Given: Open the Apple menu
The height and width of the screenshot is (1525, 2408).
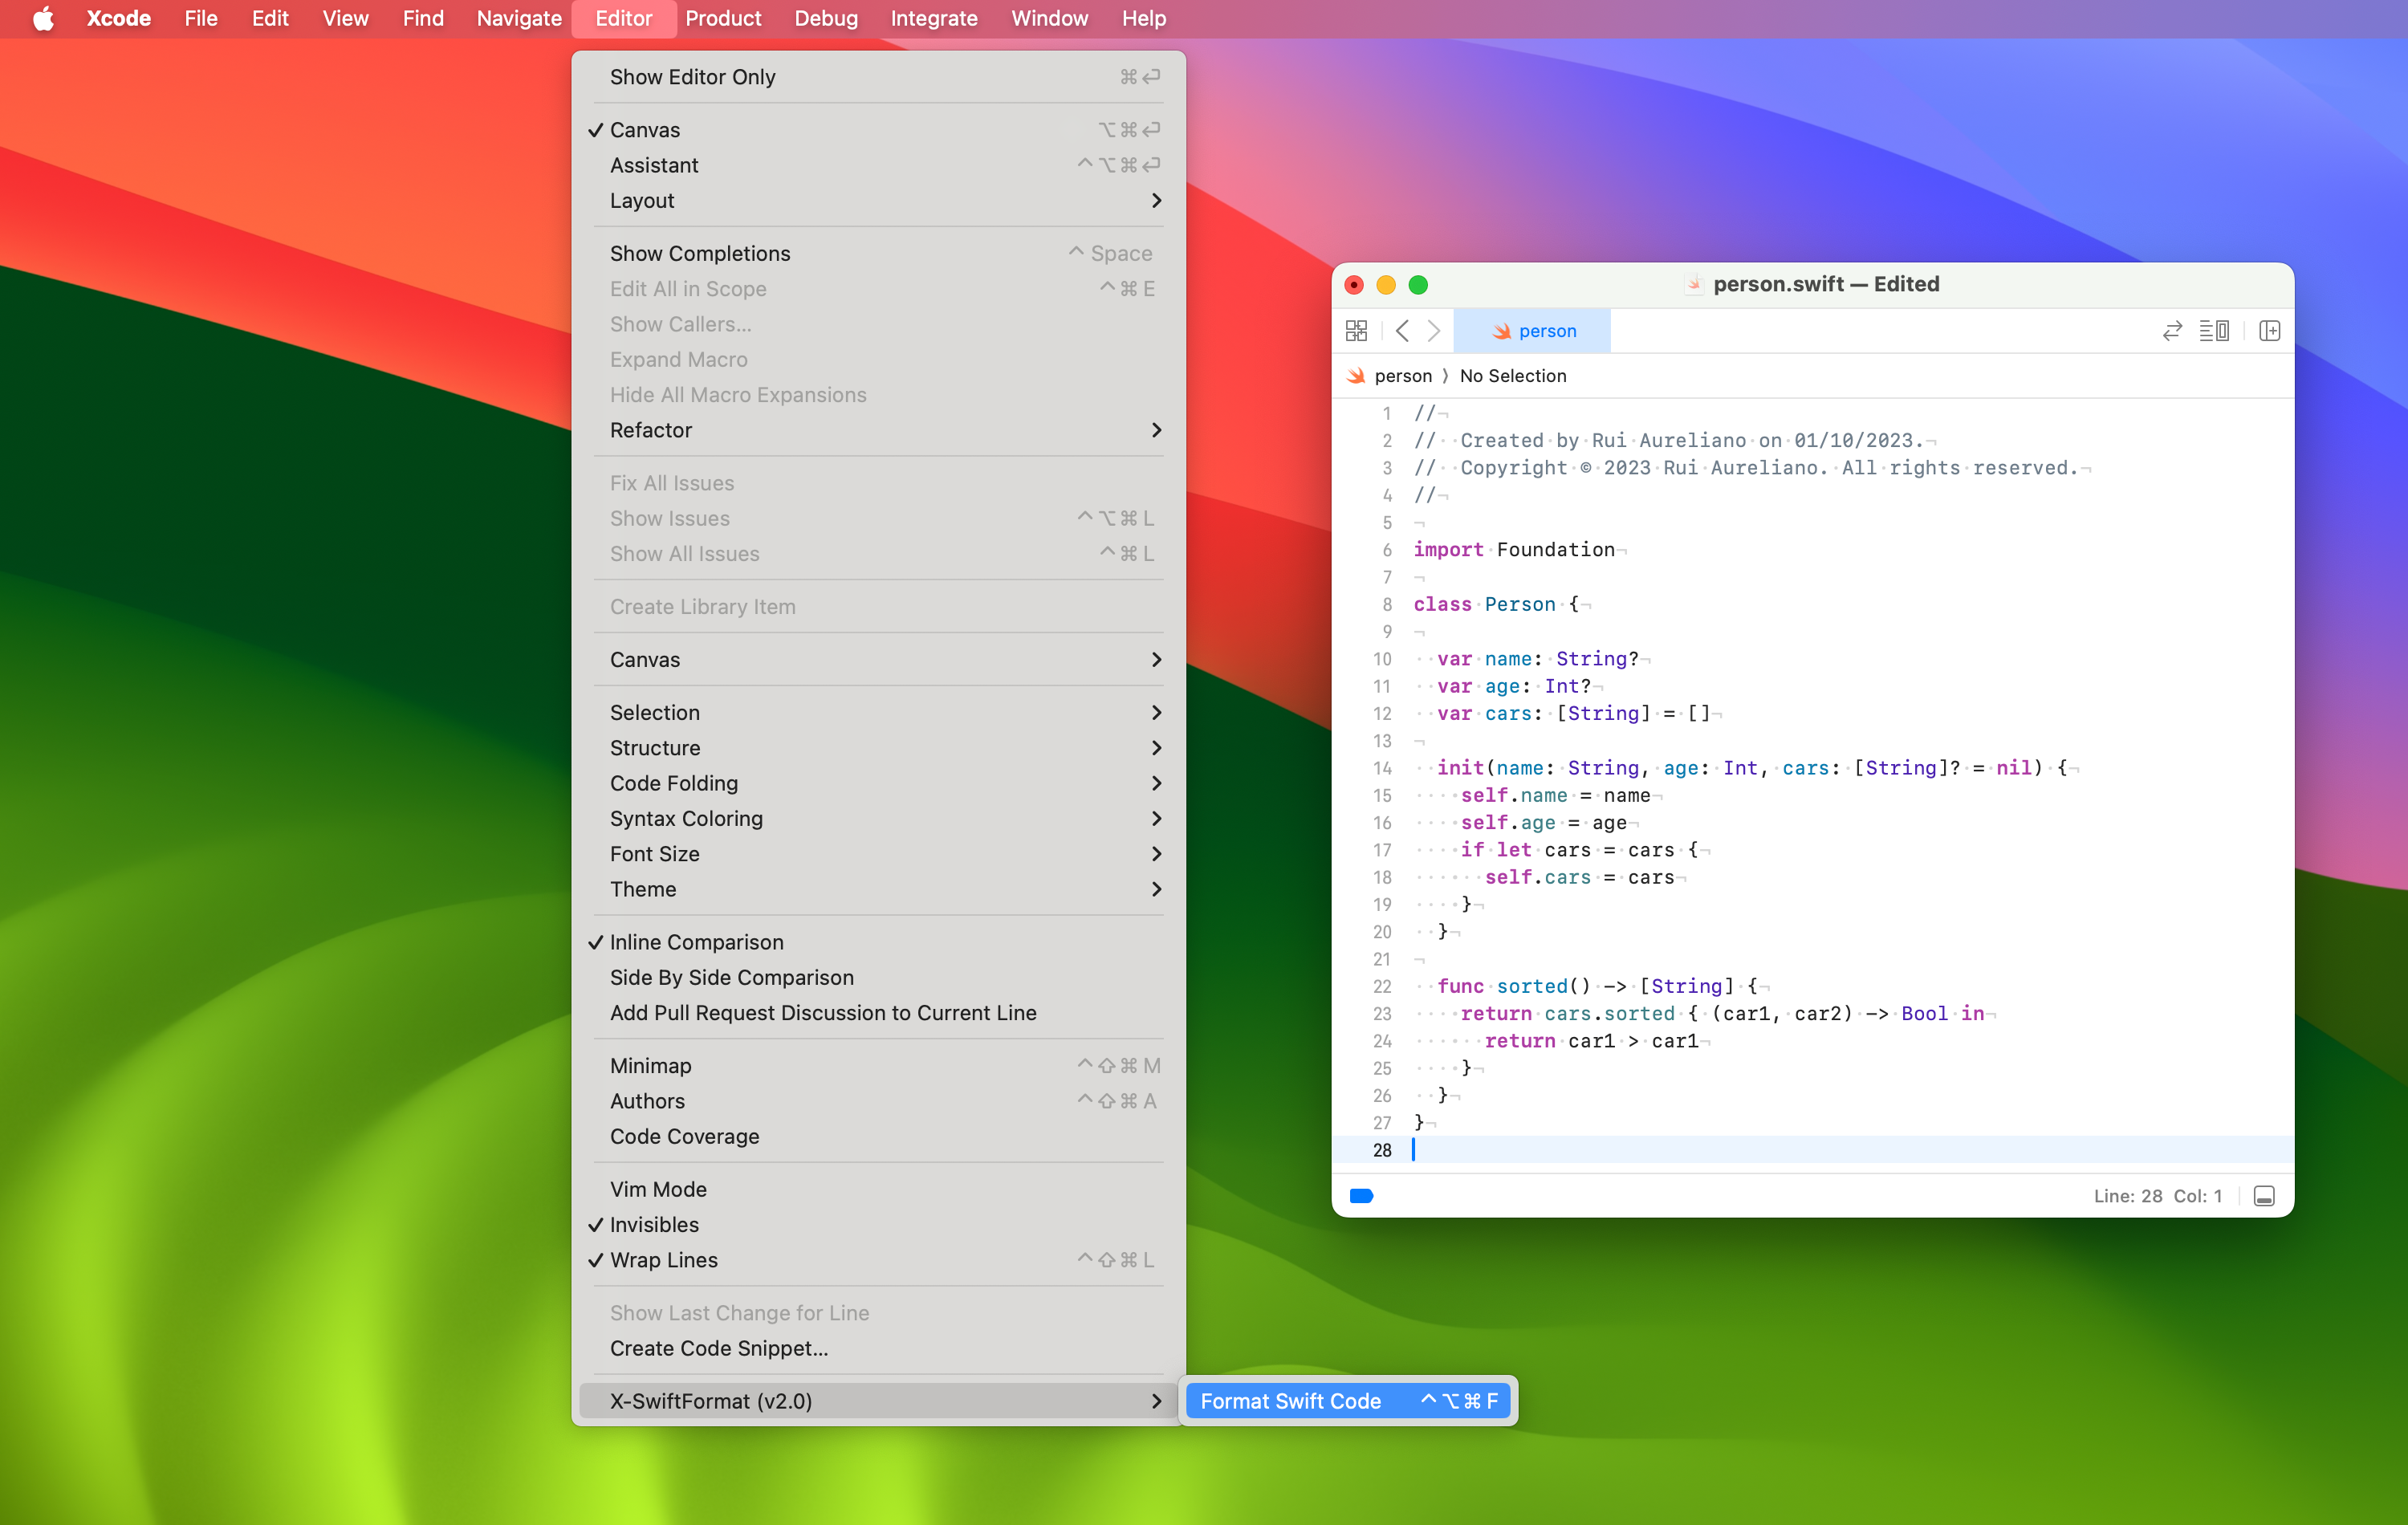Looking at the screenshot, I should click(43, 18).
